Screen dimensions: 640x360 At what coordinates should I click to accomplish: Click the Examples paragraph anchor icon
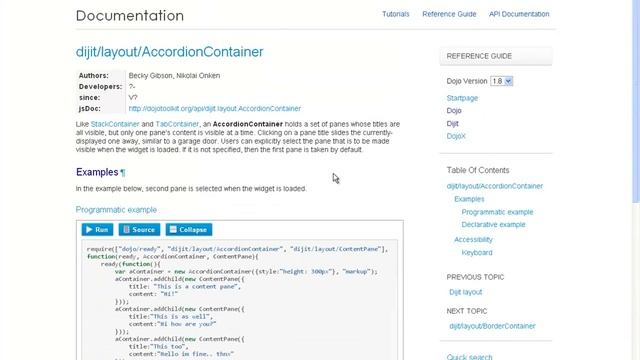pos(123,173)
